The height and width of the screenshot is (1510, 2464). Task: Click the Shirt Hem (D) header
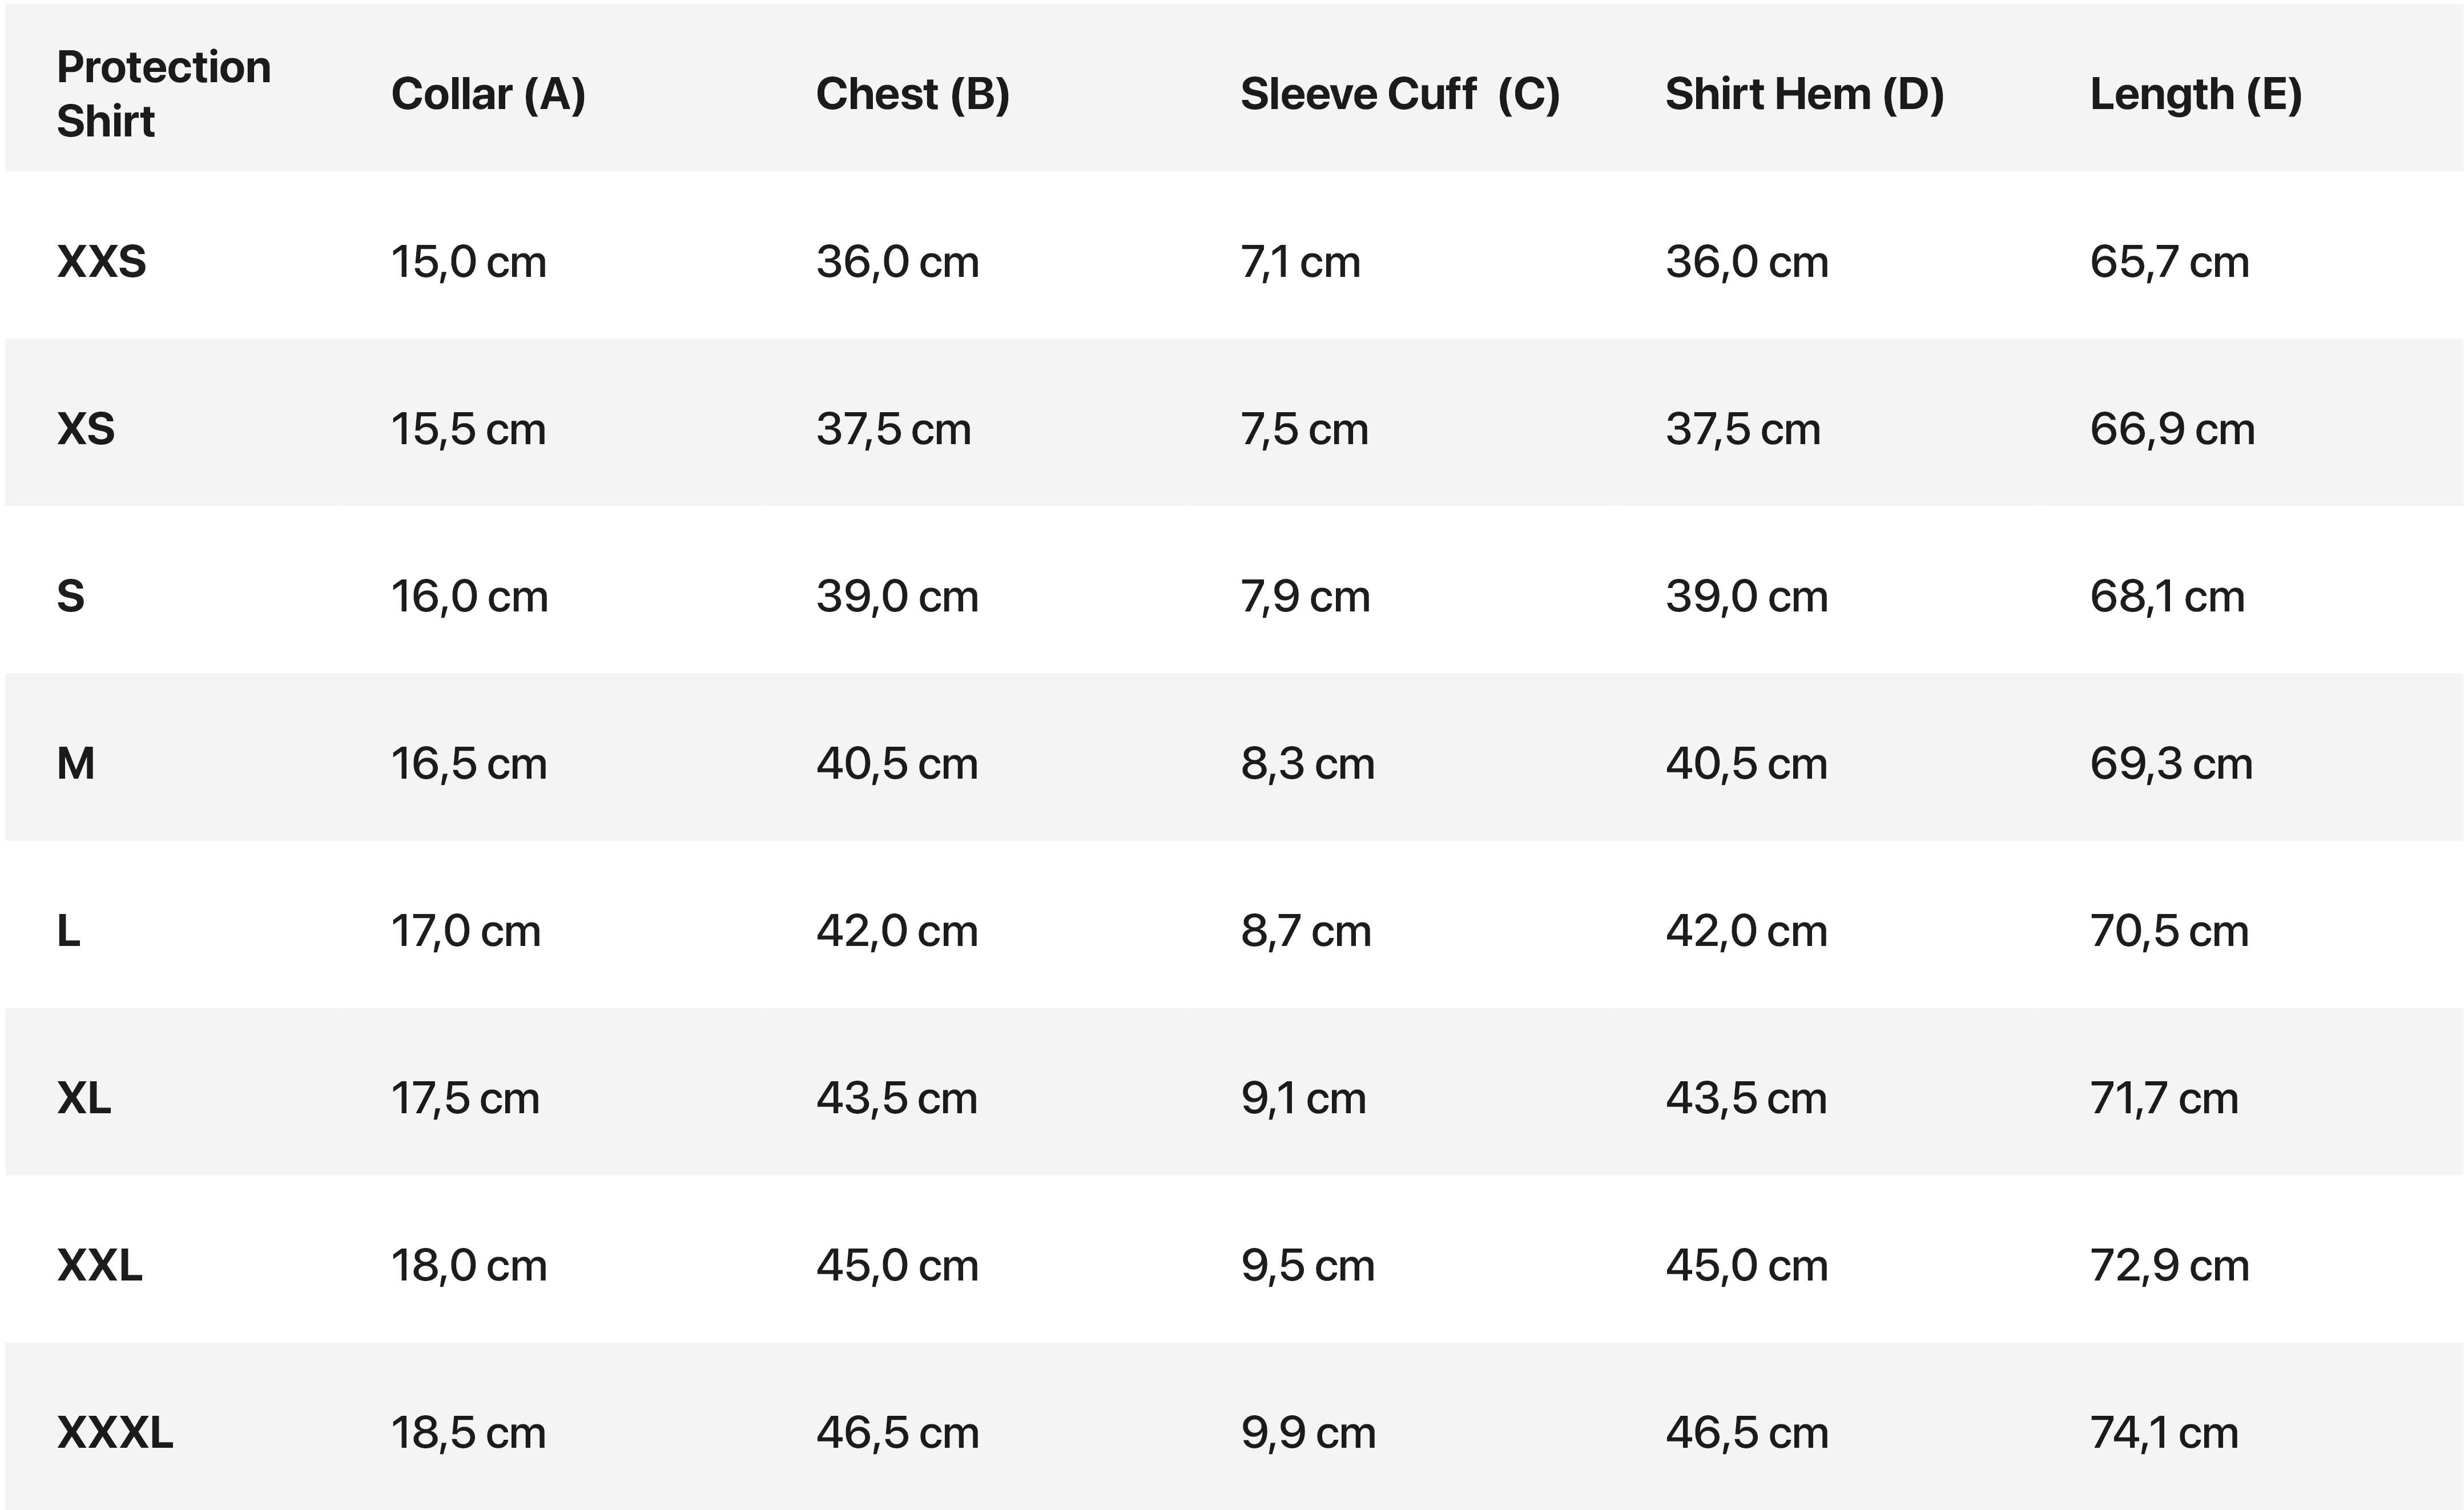pos(1804,94)
